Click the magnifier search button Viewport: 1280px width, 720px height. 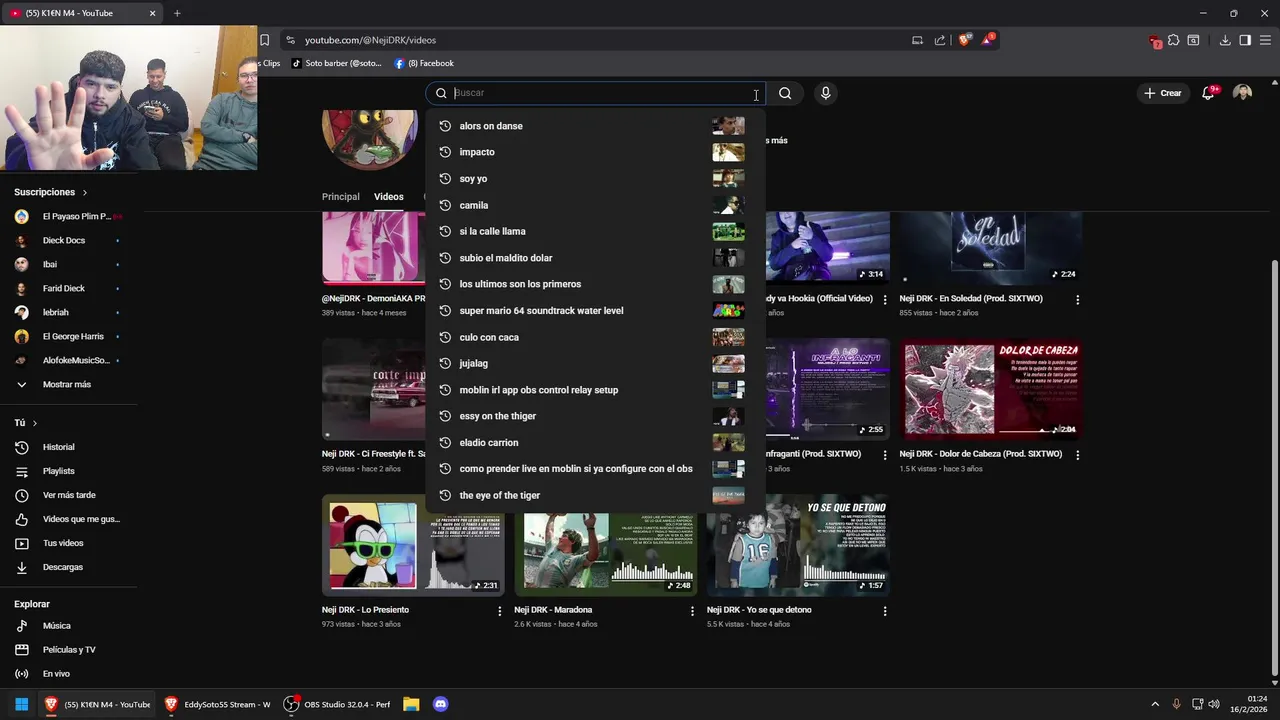click(x=785, y=93)
